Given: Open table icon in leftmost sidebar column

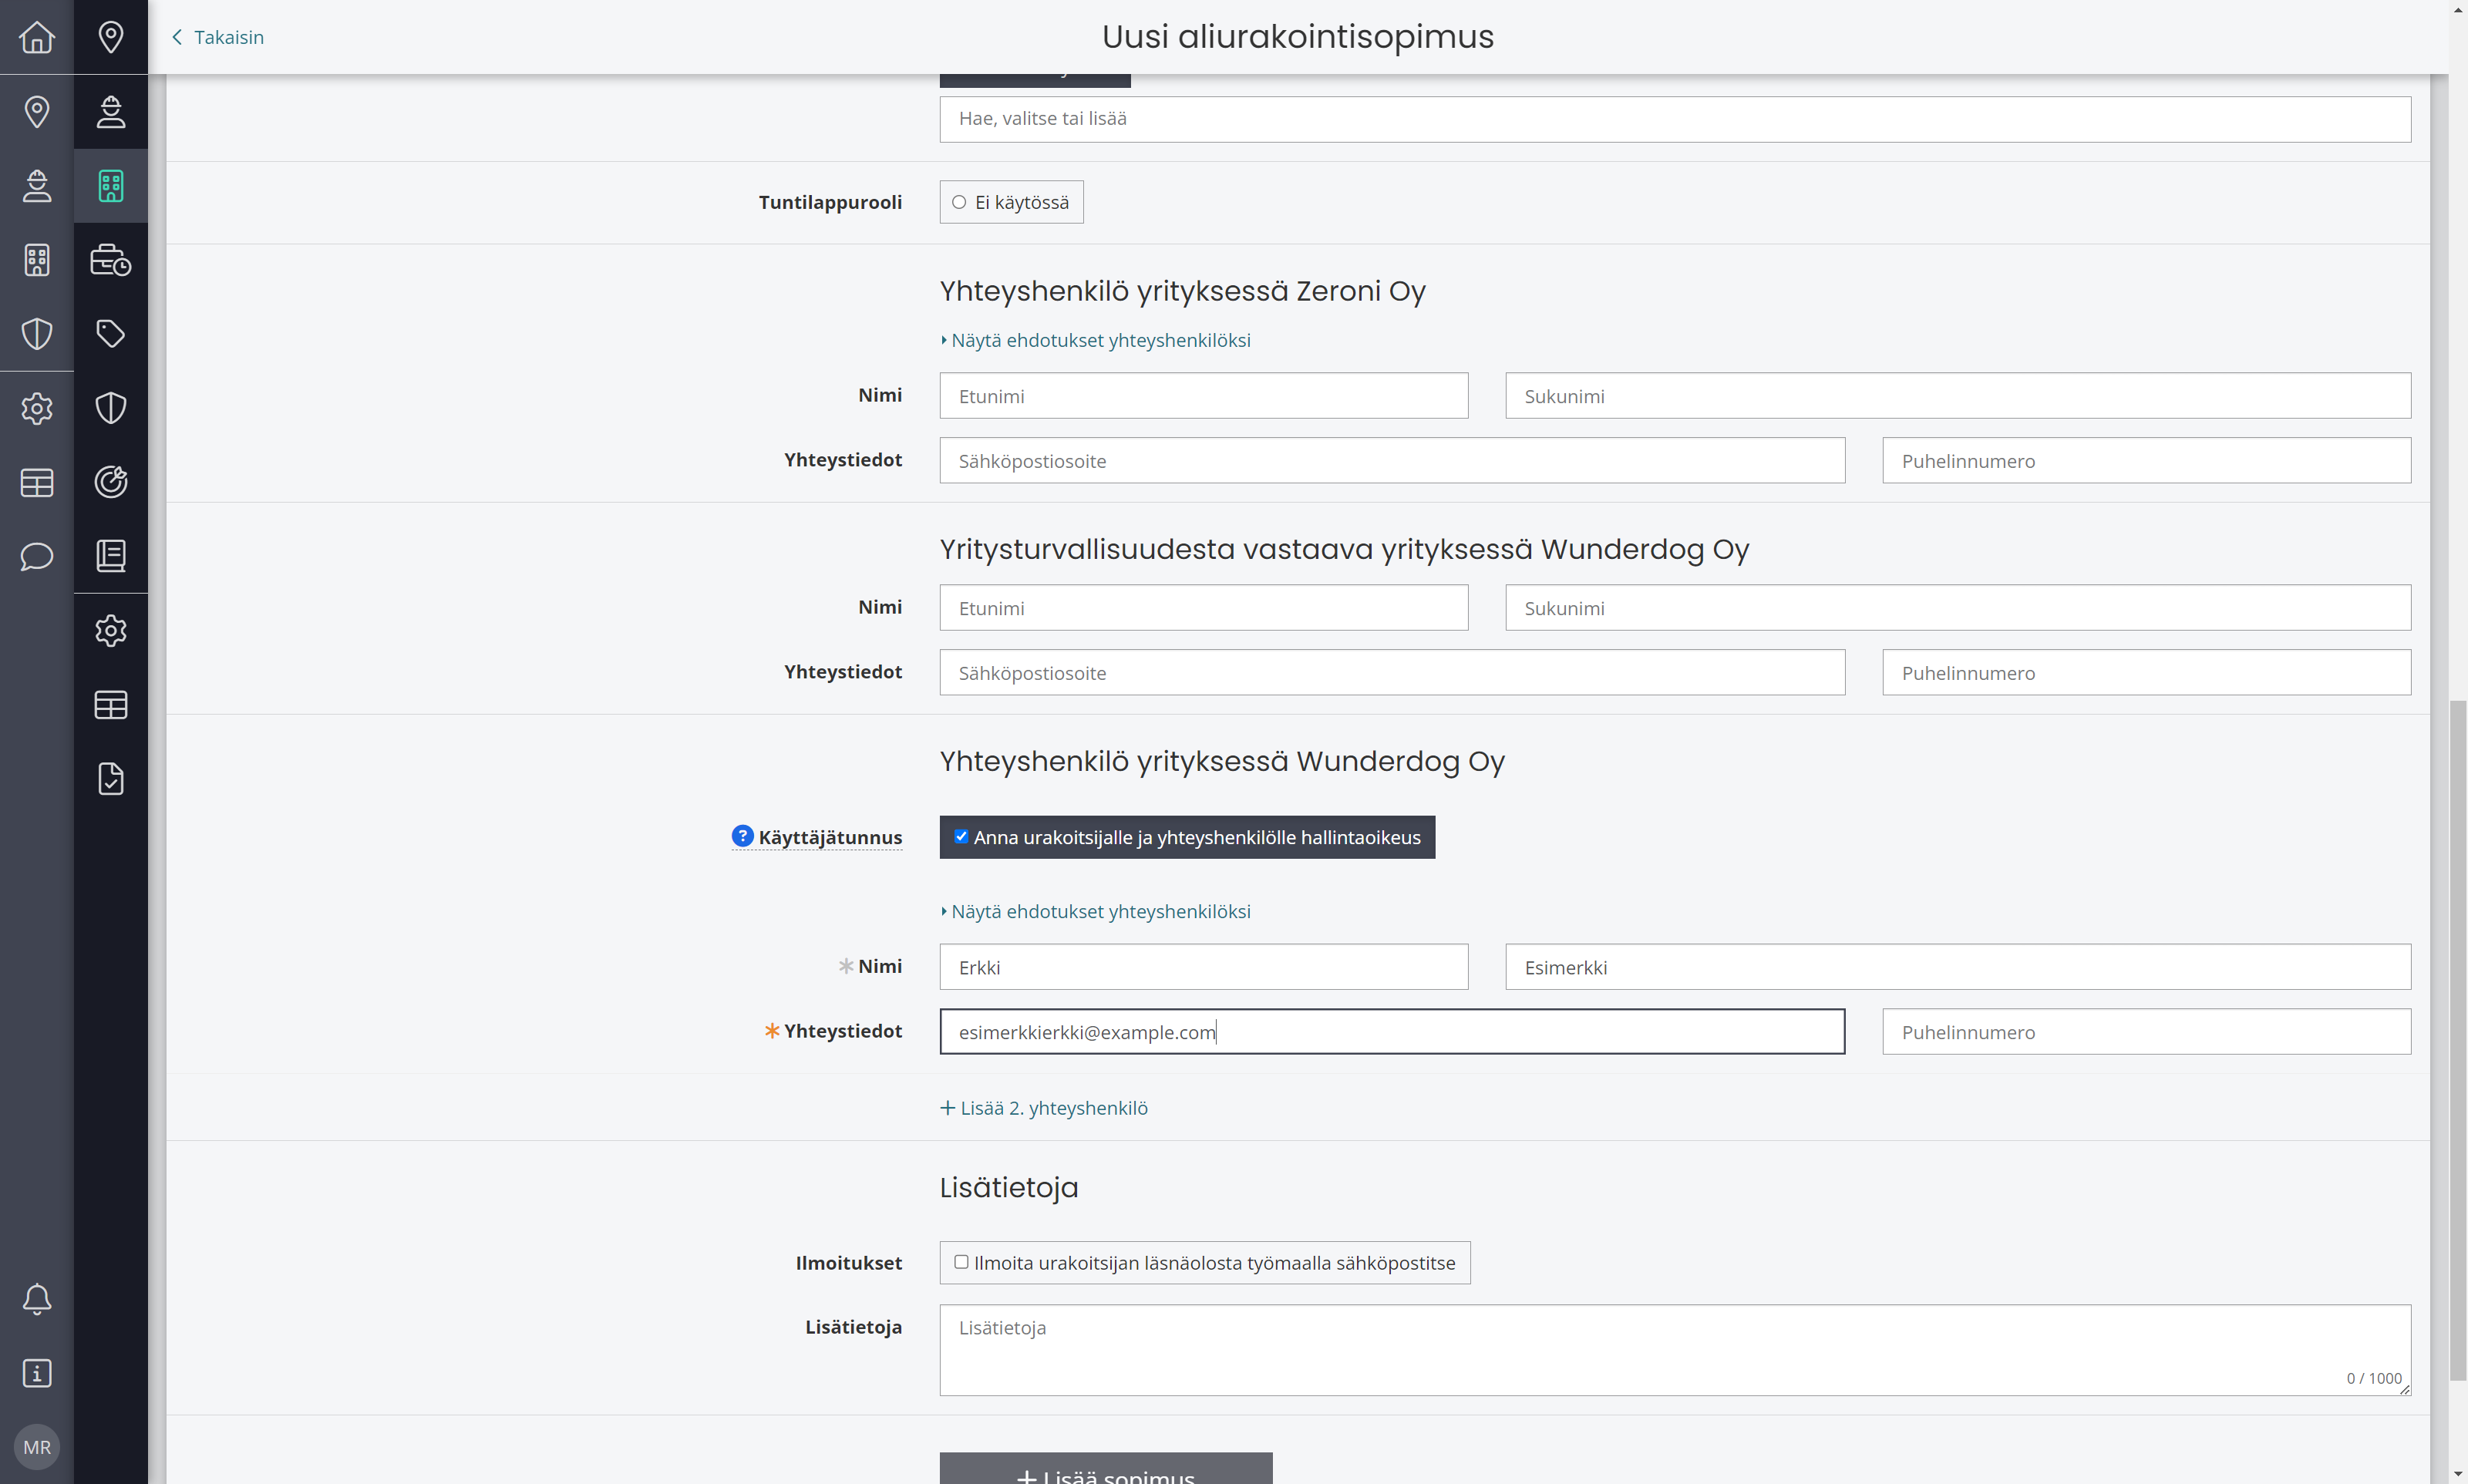Looking at the screenshot, I should point(37,482).
